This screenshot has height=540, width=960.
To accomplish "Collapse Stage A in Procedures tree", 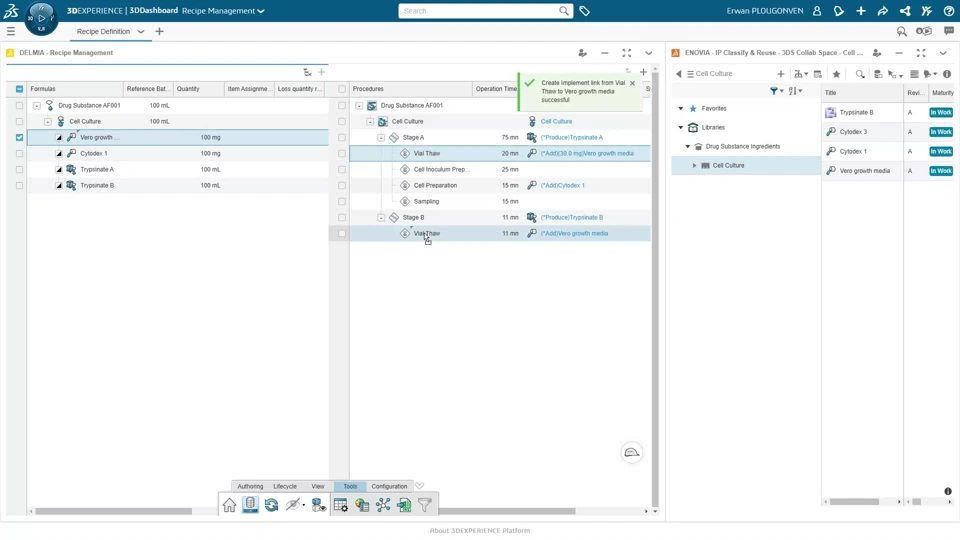I will pyautogui.click(x=381, y=138).
